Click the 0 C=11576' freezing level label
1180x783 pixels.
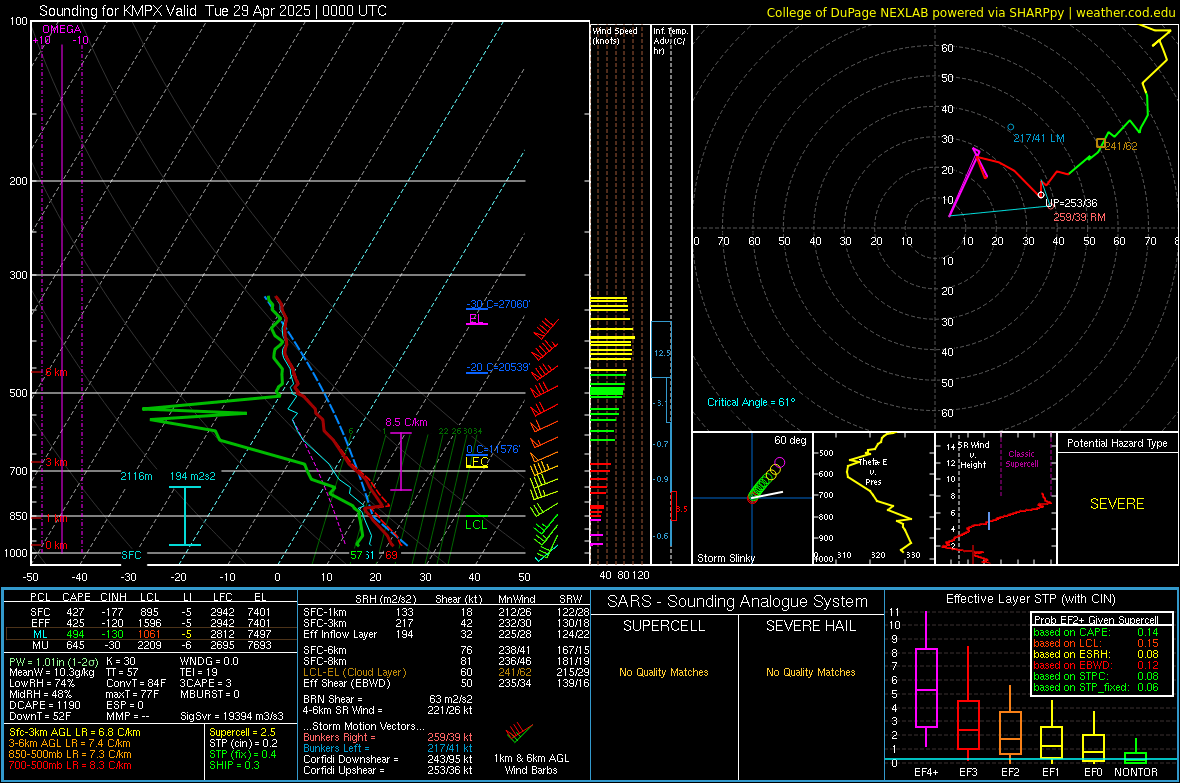click(x=493, y=449)
